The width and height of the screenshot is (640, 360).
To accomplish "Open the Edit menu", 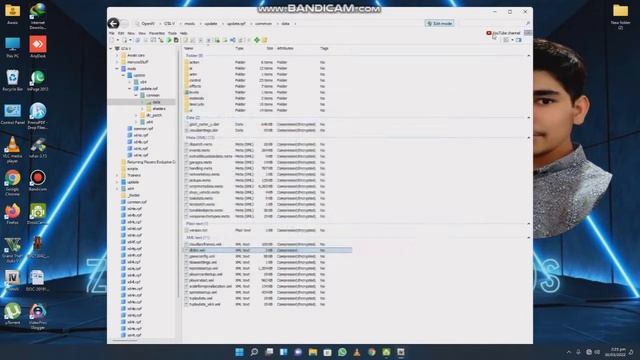I will point(121,33).
